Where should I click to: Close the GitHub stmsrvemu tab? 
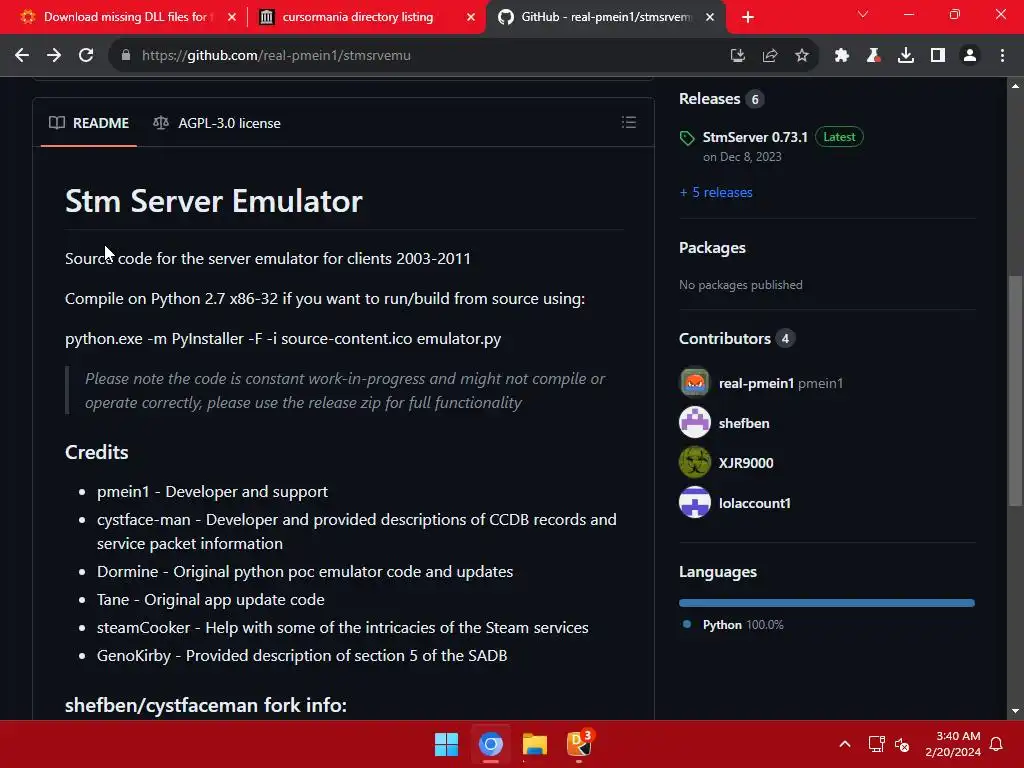[x=711, y=17]
